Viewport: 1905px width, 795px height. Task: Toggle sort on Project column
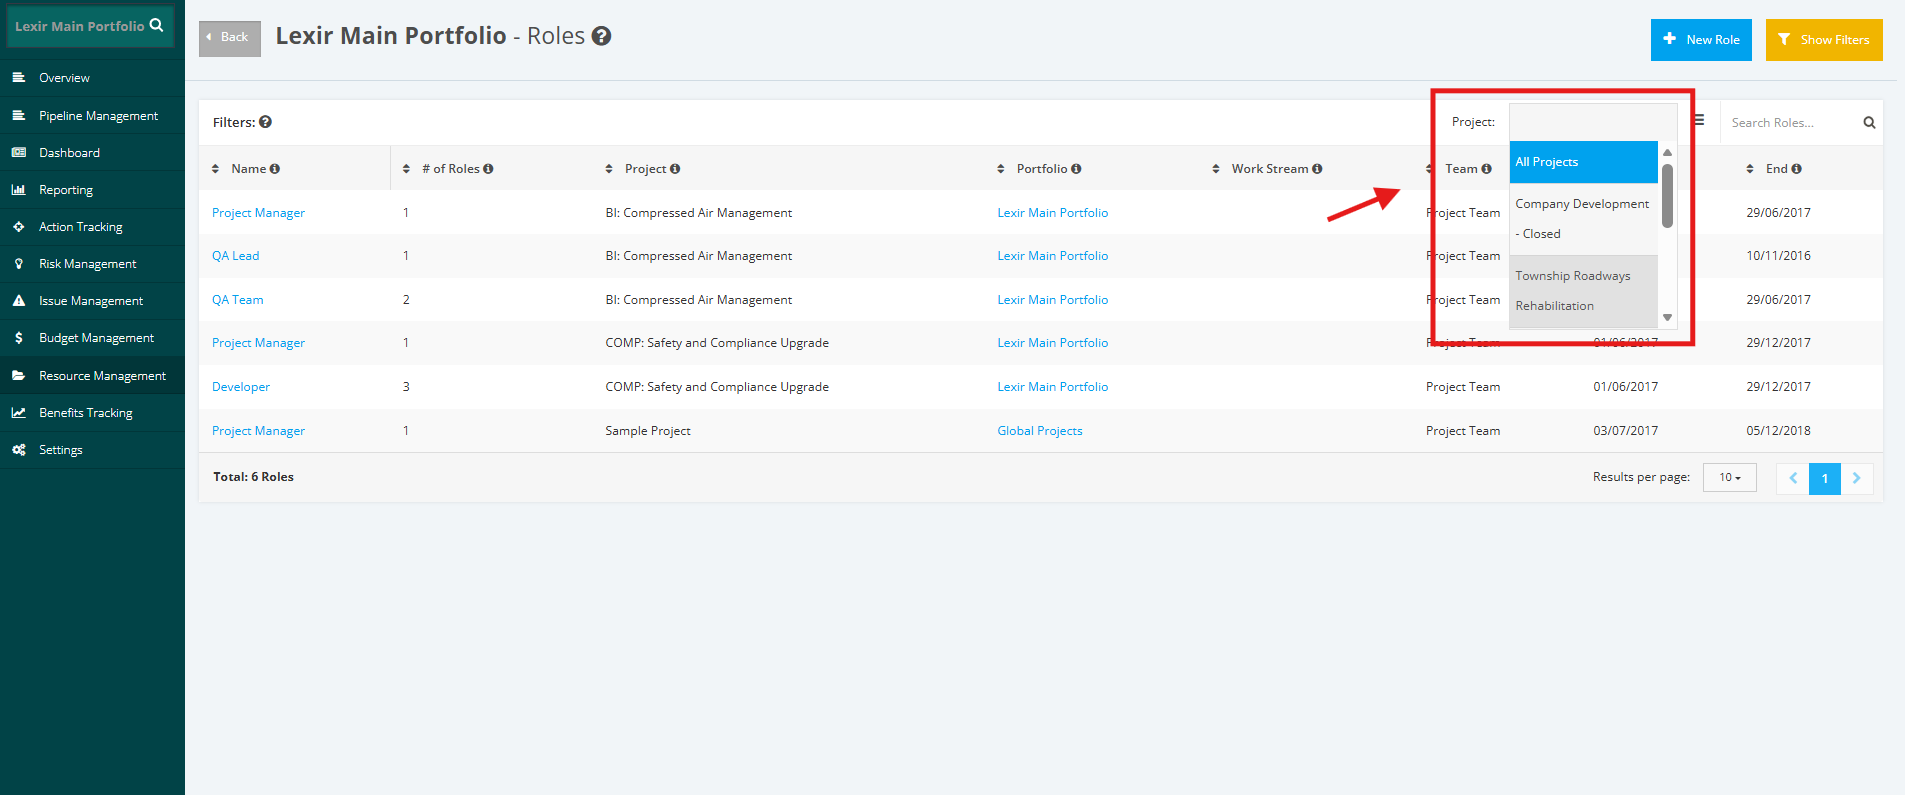(609, 169)
